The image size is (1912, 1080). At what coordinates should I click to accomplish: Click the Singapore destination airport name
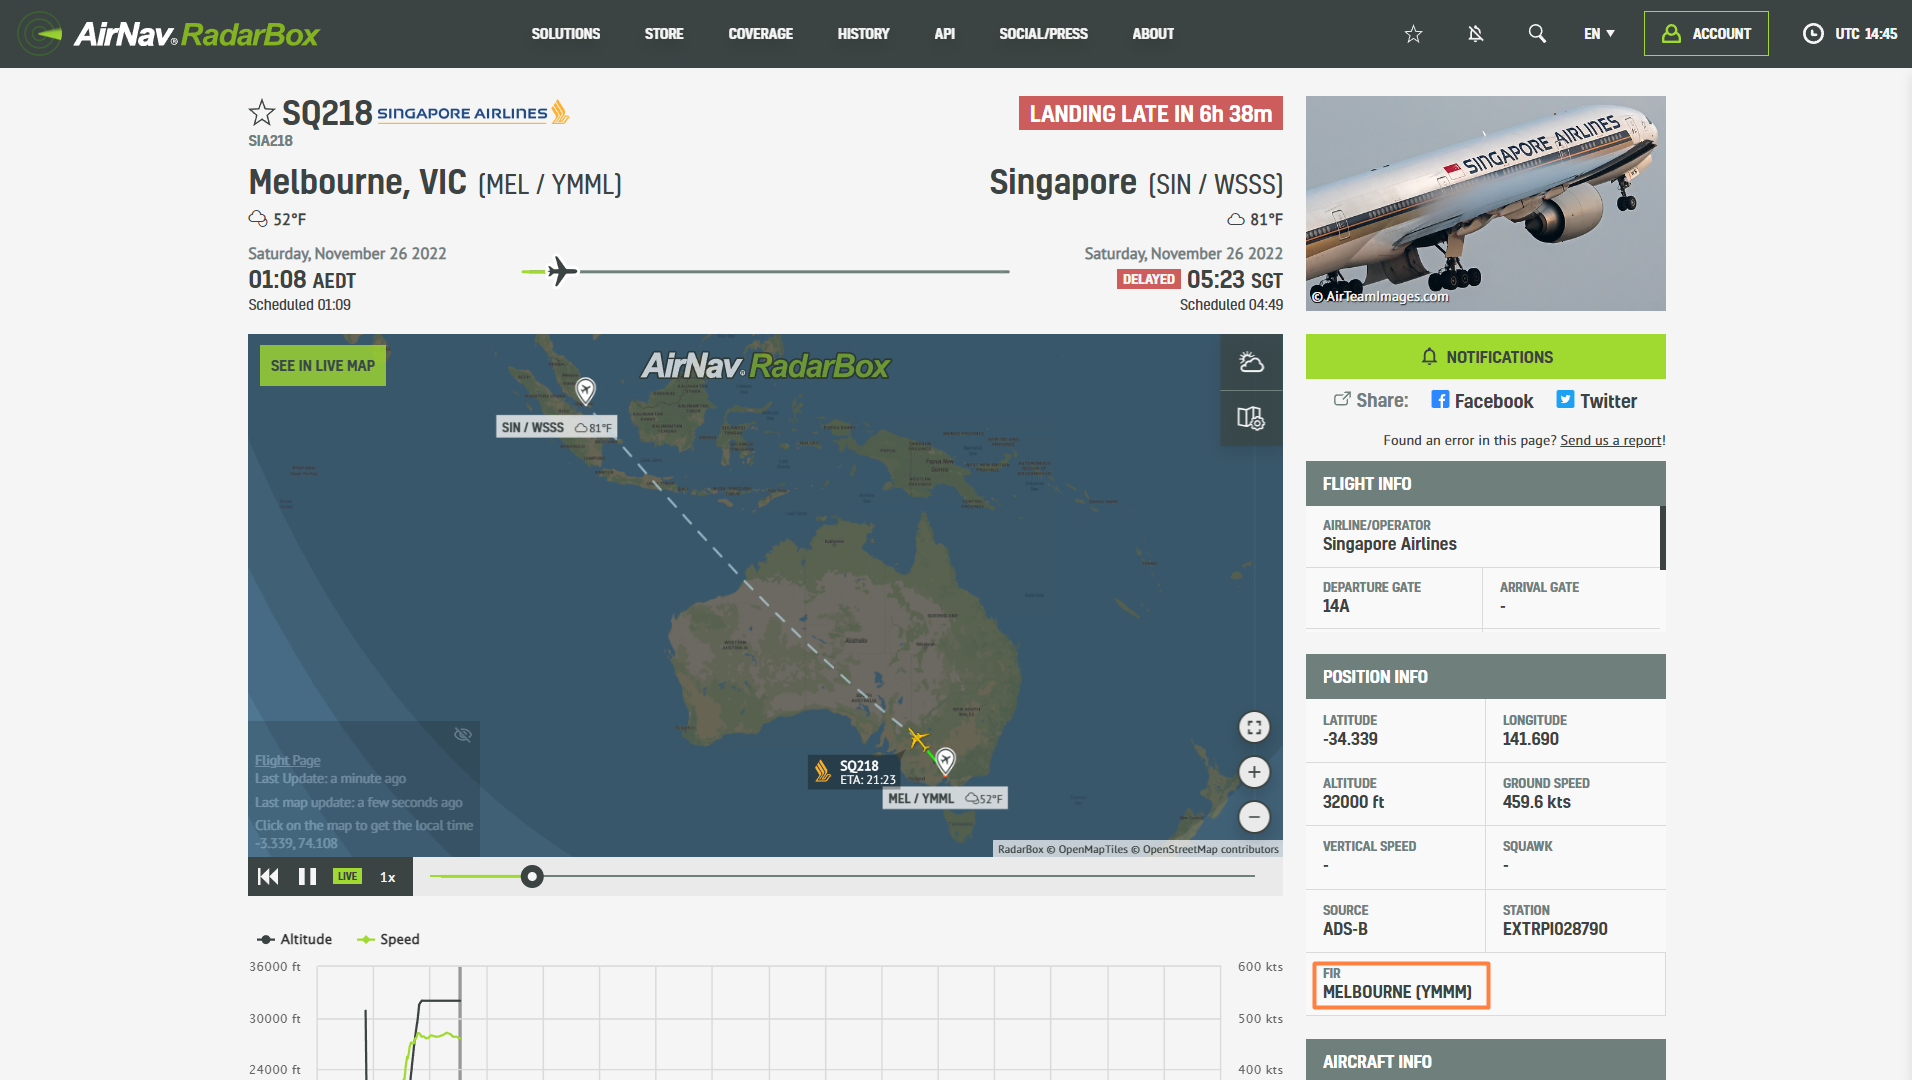(x=1063, y=182)
